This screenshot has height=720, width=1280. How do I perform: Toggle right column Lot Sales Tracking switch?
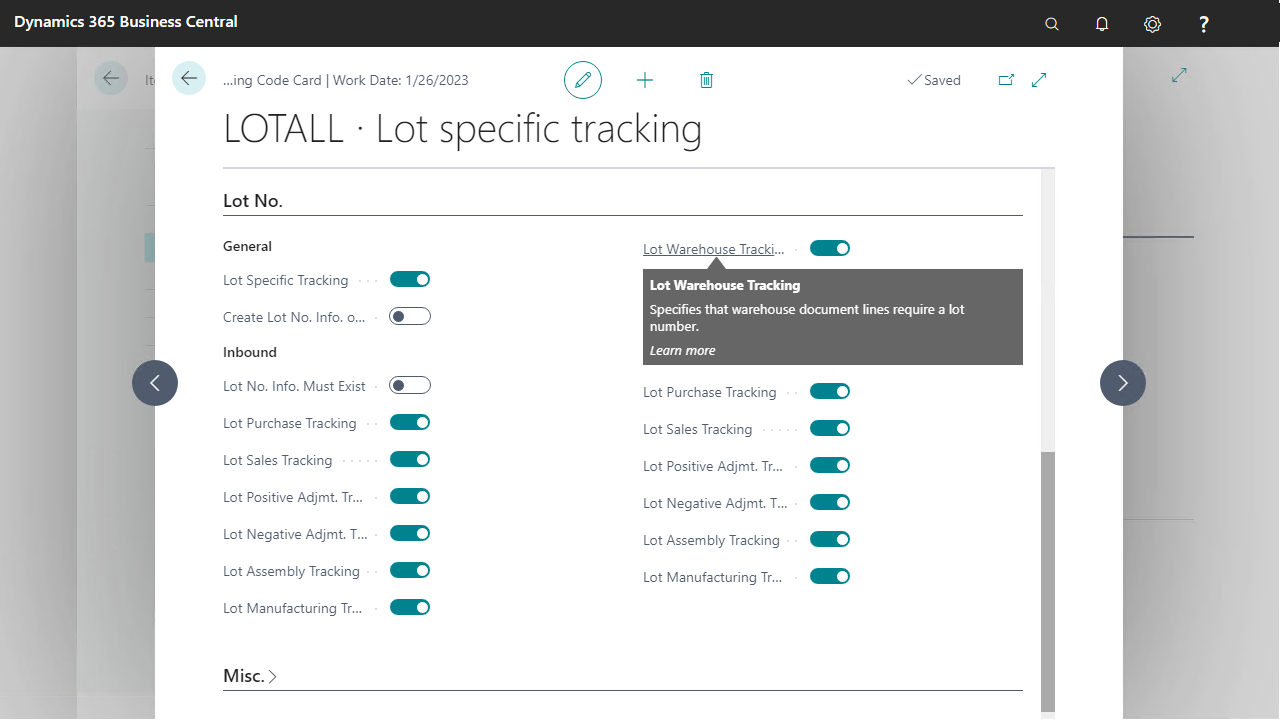pyautogui.click(x=830, y=428)
